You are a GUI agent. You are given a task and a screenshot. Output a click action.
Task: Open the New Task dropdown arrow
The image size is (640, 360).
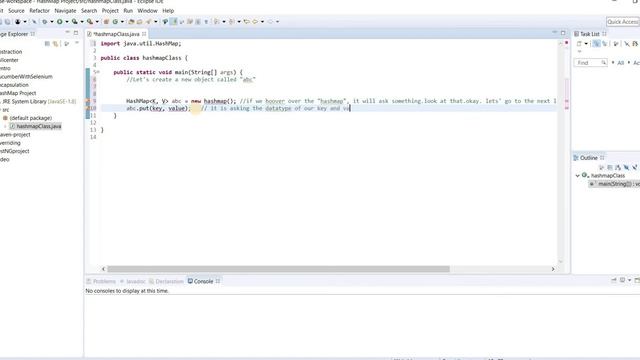pos(586,44)
